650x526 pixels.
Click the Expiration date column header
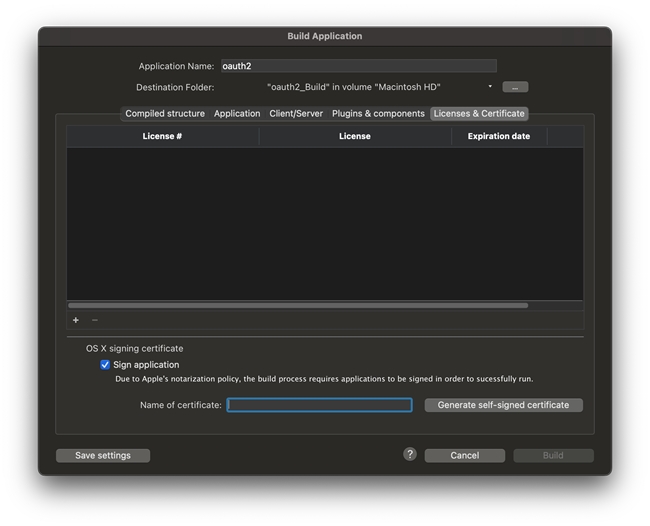498,136
